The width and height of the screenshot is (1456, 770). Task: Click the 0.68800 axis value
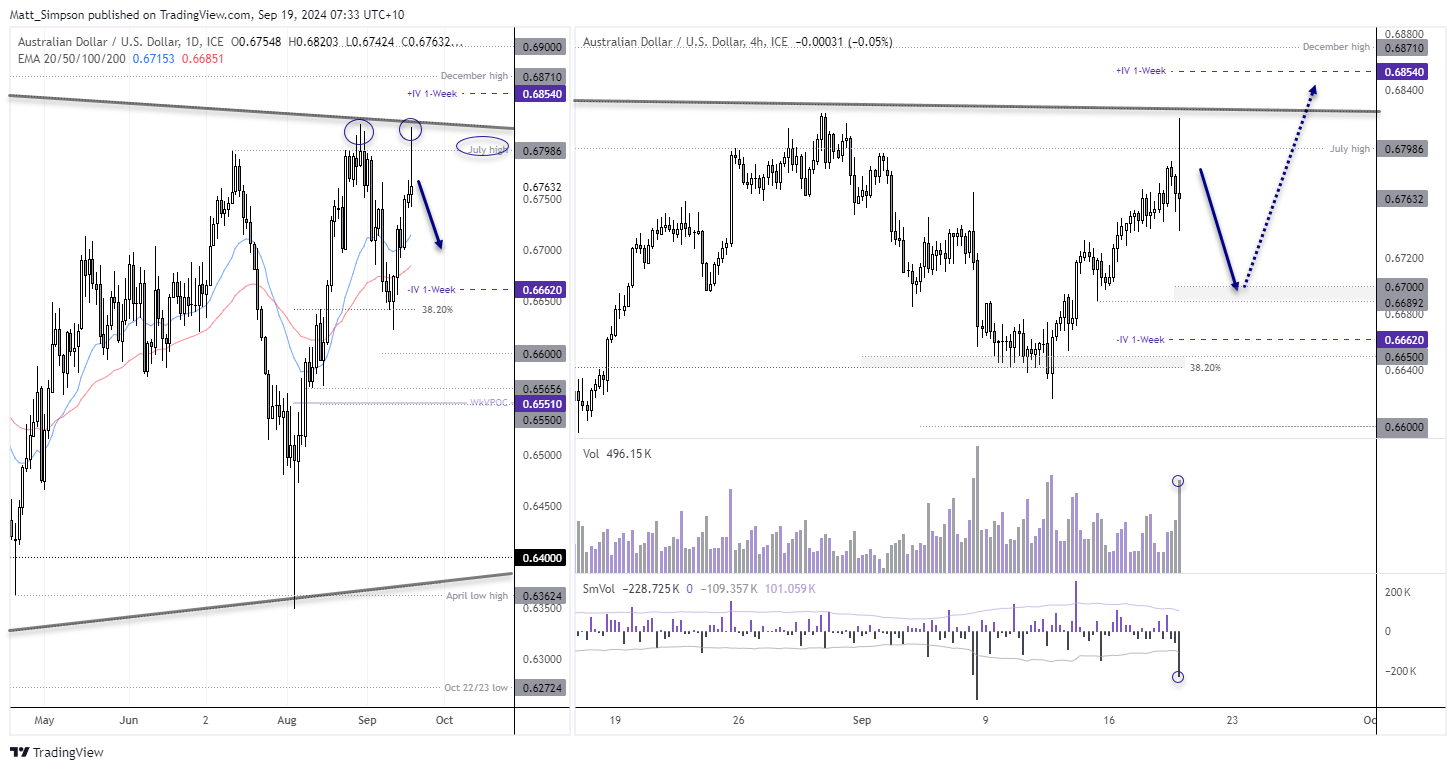(x=1402, y=34)
